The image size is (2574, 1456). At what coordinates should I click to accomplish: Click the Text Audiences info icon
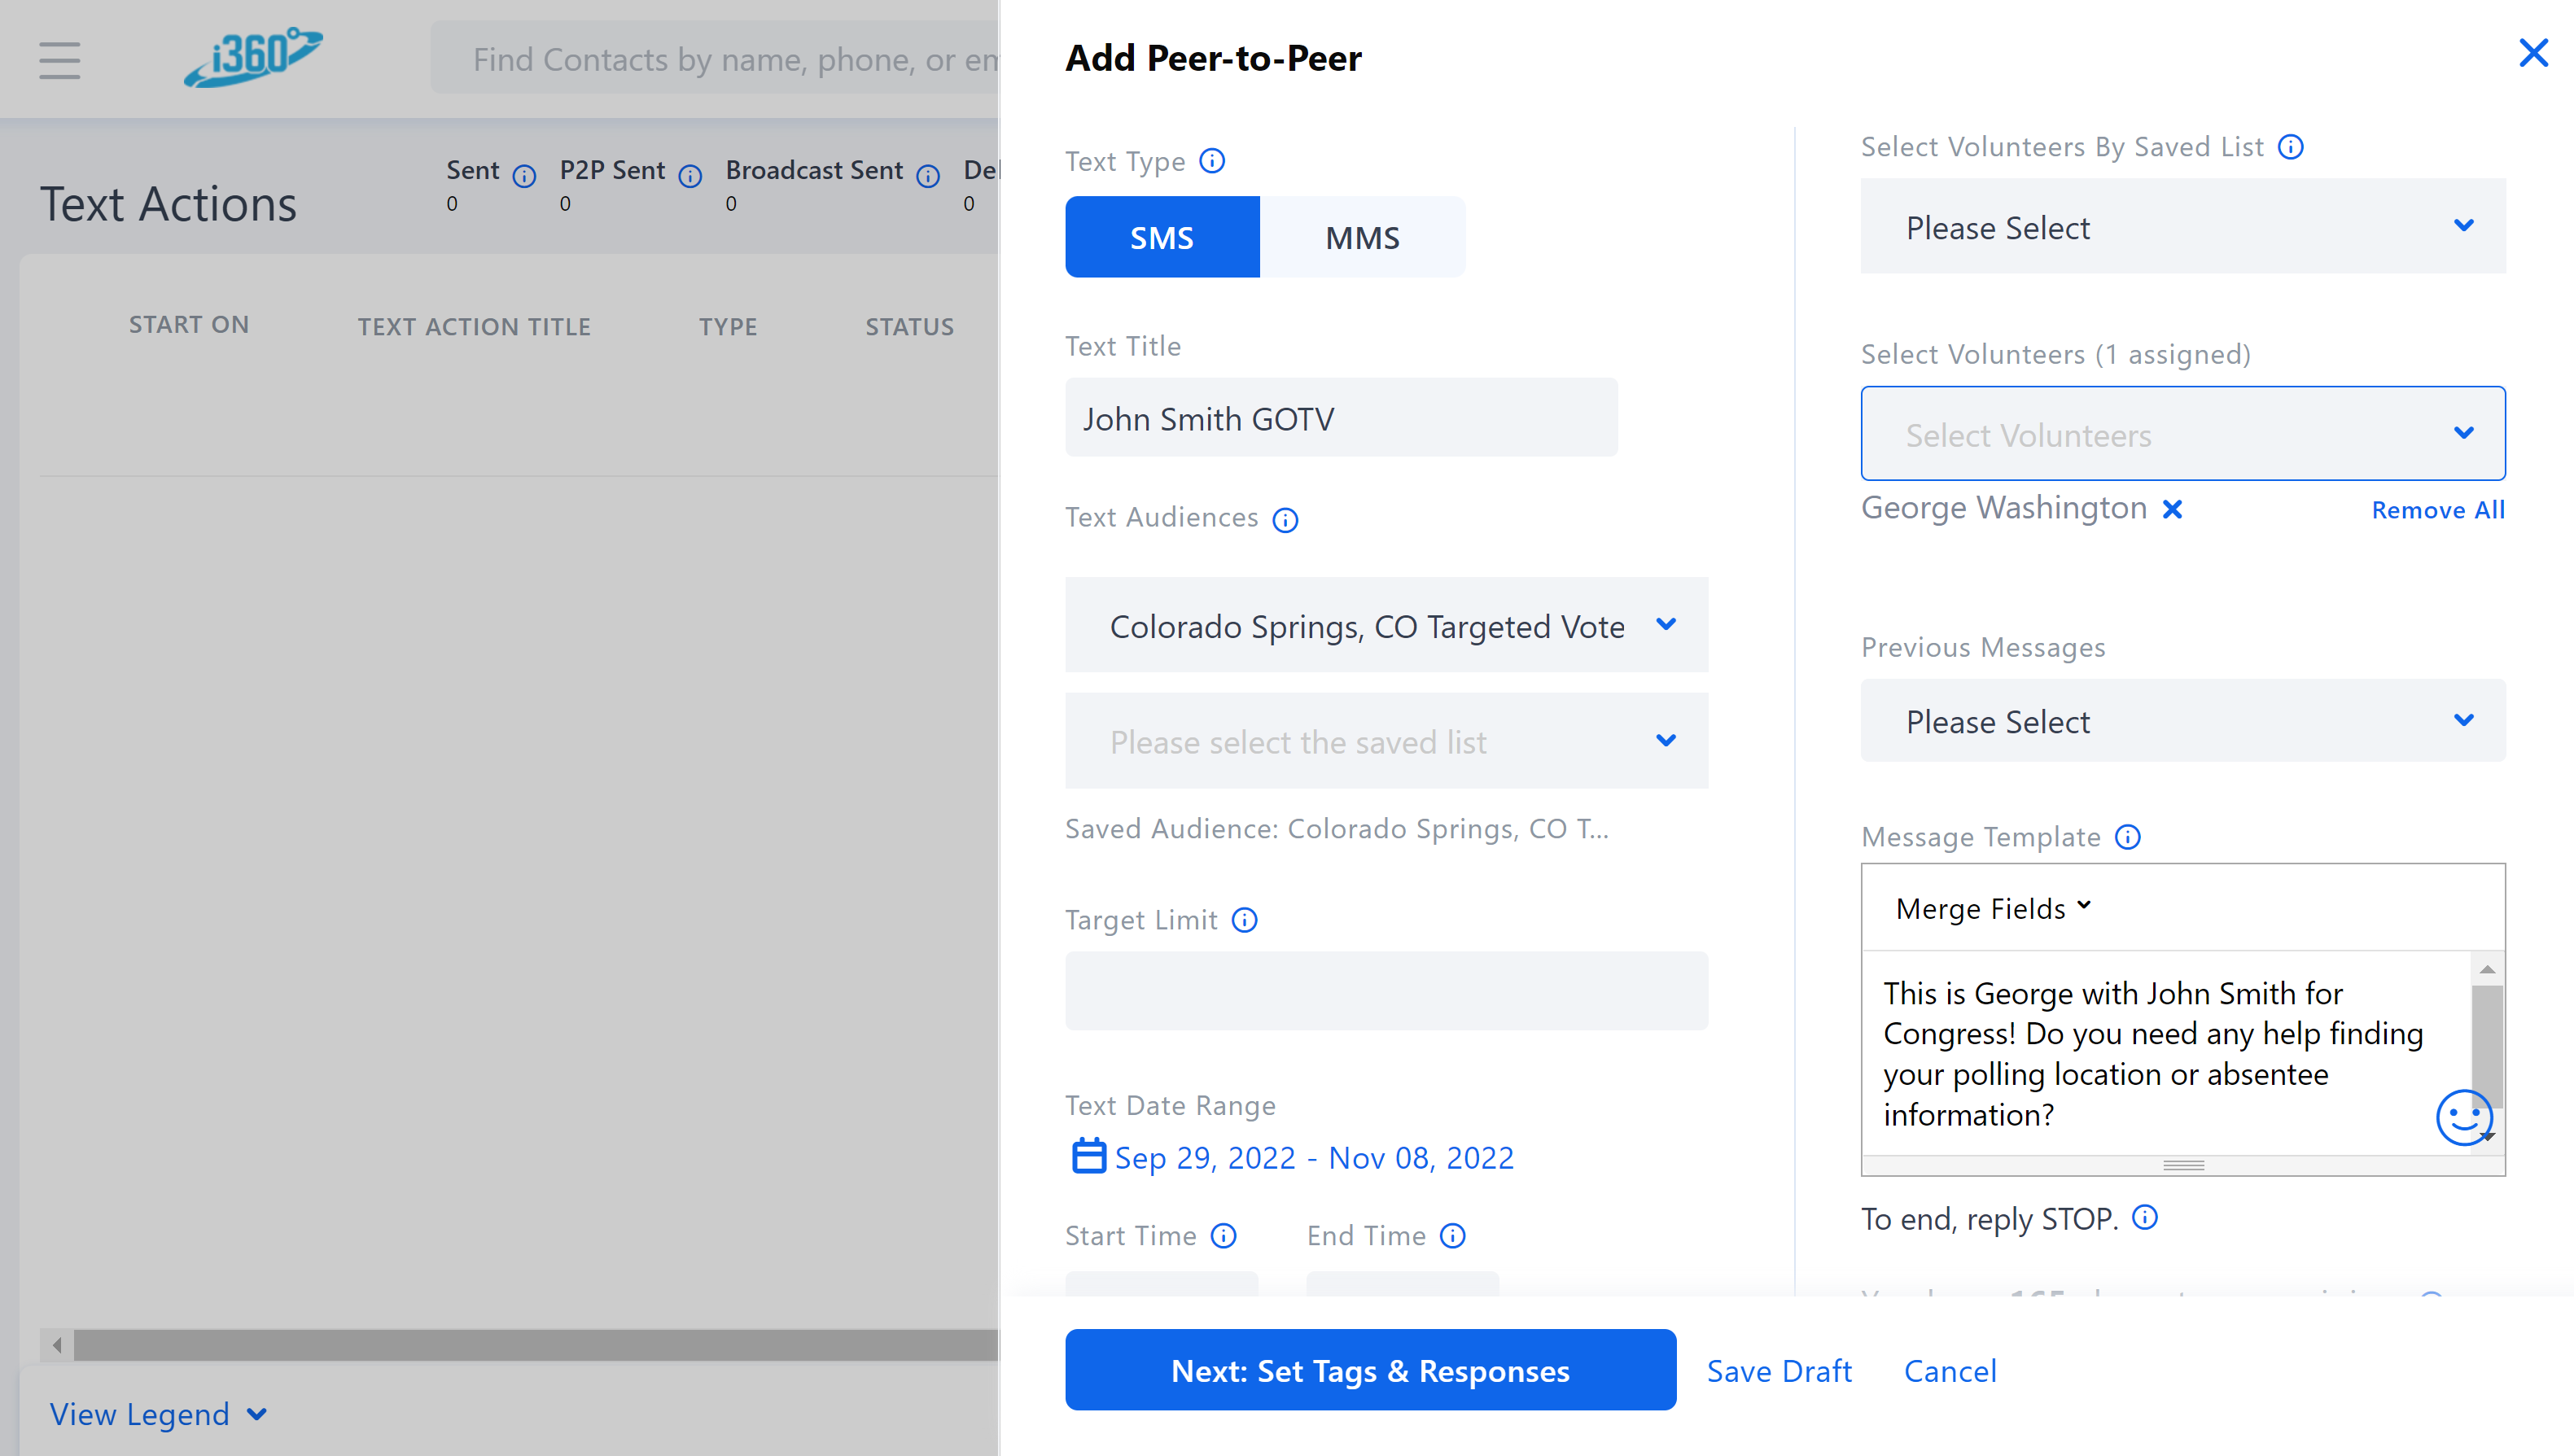coord(1285,520)
